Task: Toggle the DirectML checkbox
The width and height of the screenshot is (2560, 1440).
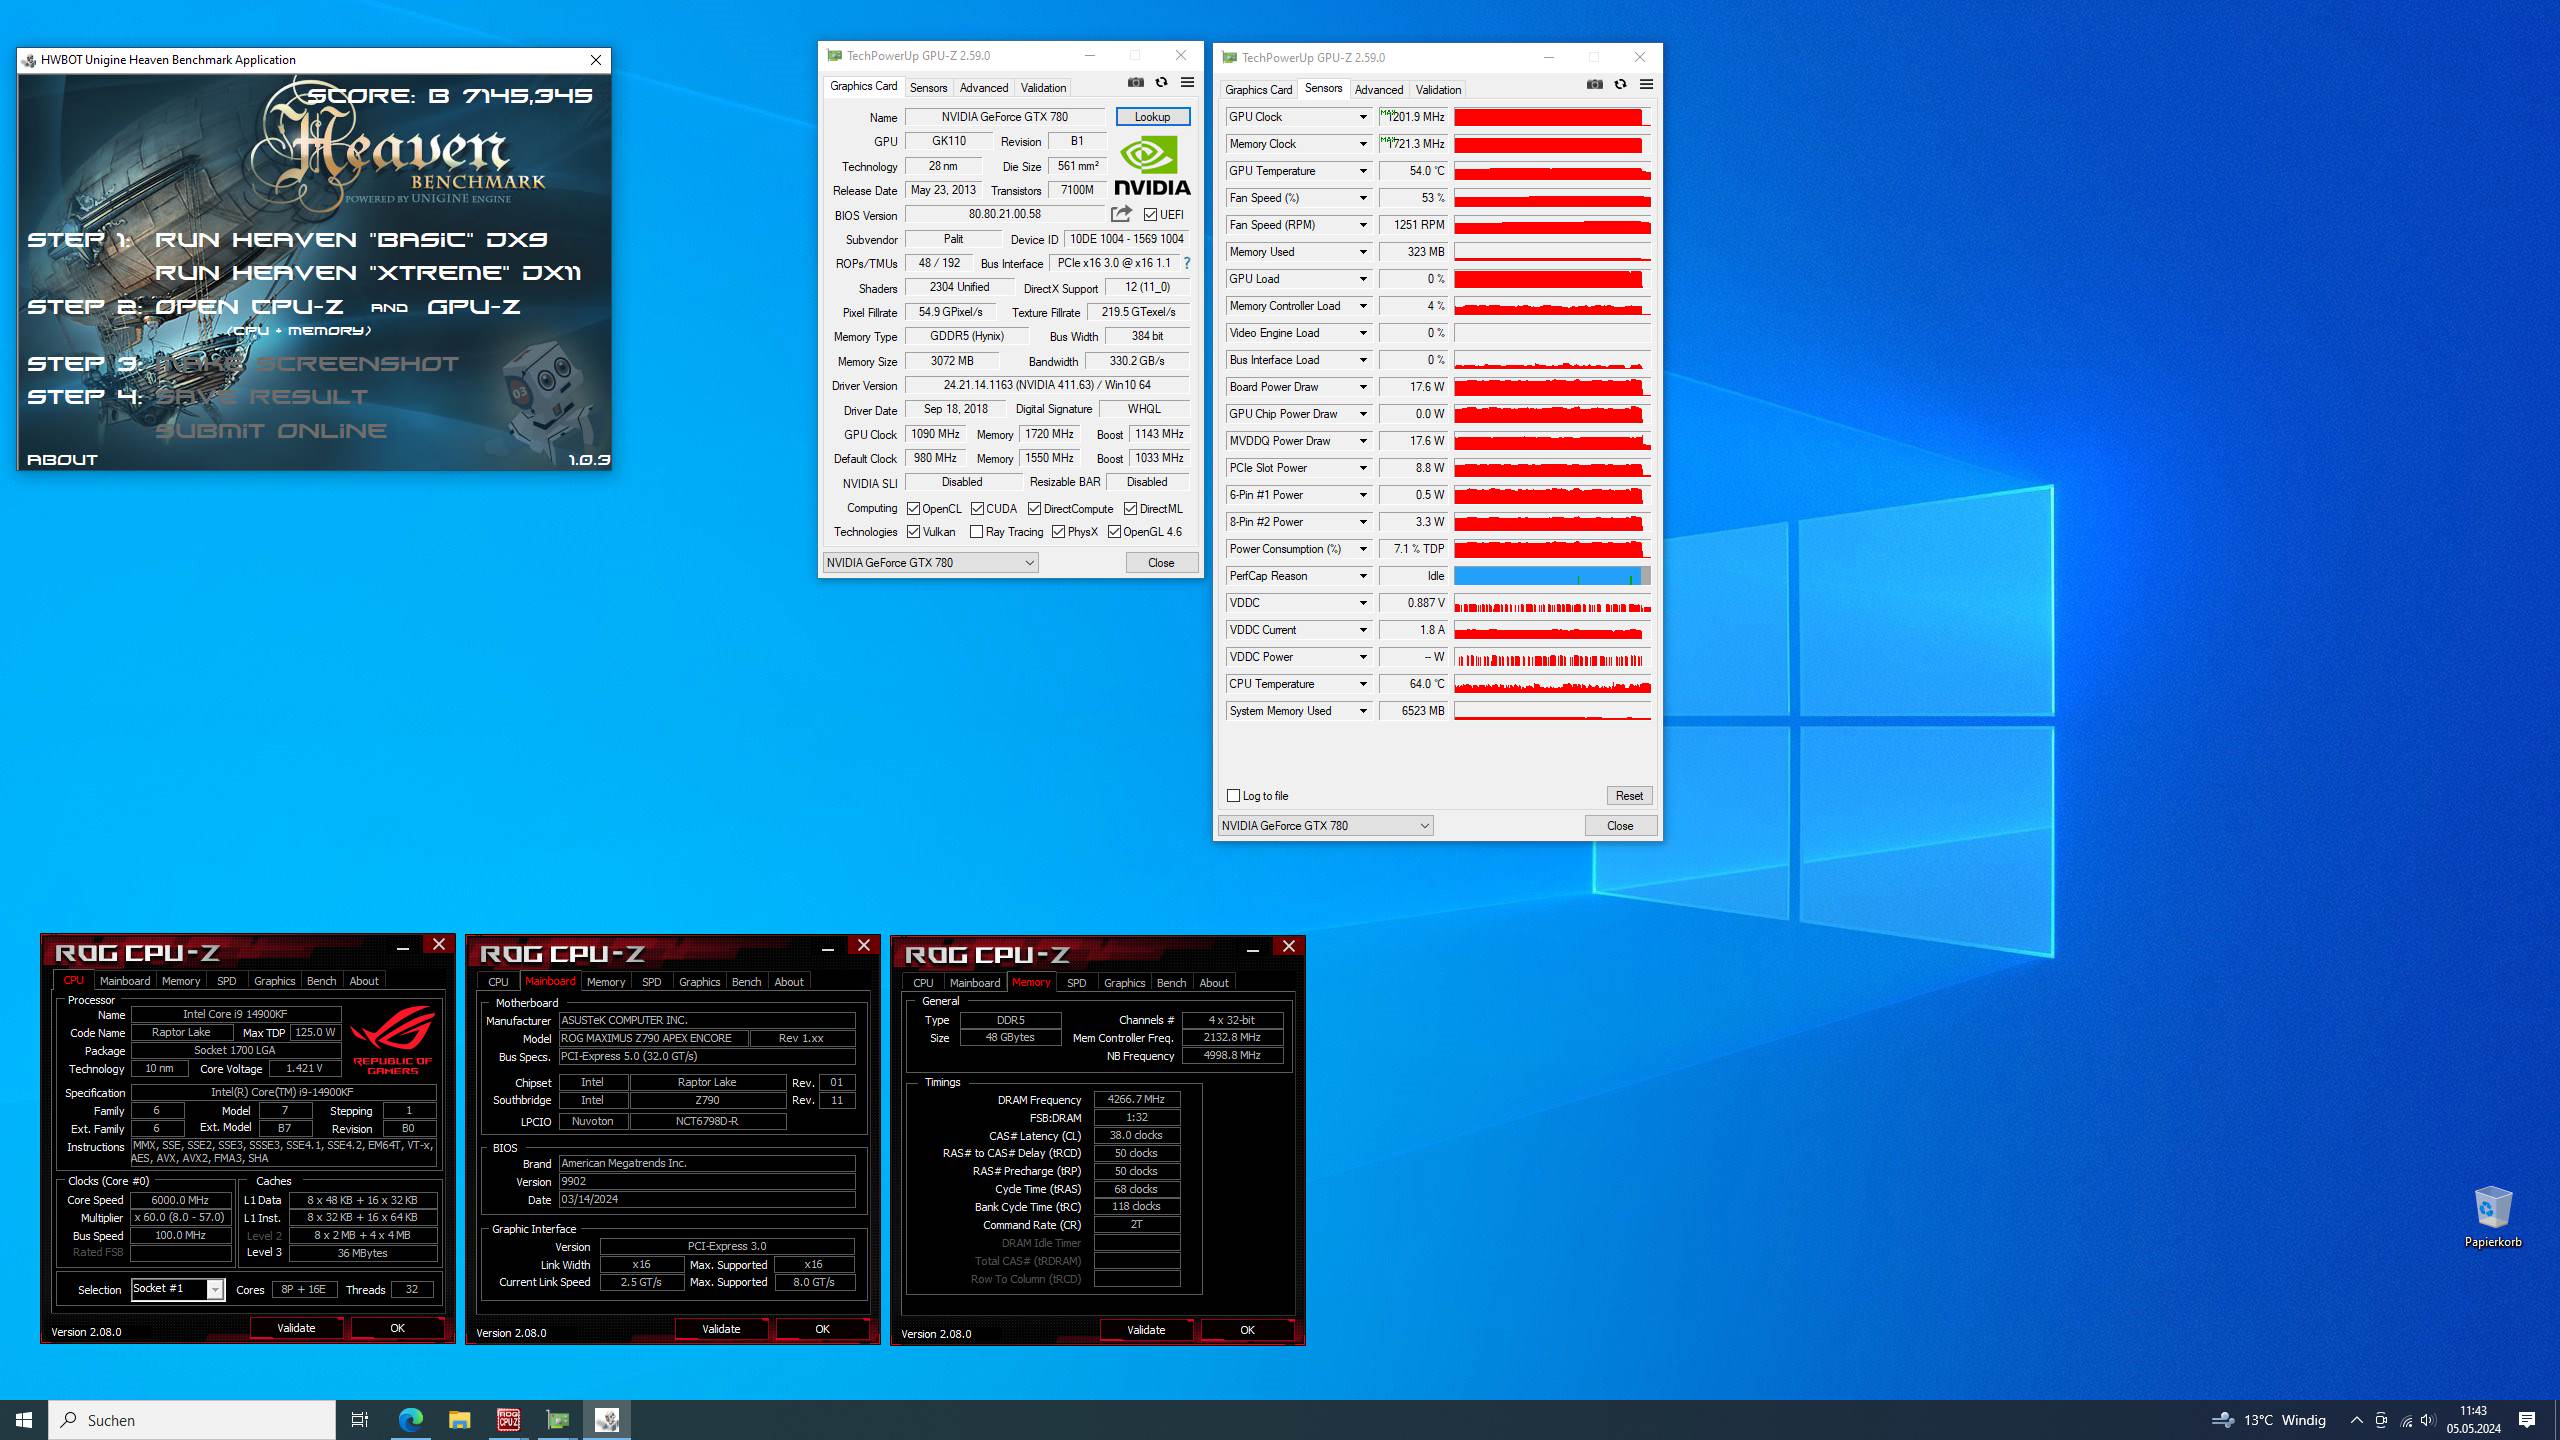Action: [1130, 509]
